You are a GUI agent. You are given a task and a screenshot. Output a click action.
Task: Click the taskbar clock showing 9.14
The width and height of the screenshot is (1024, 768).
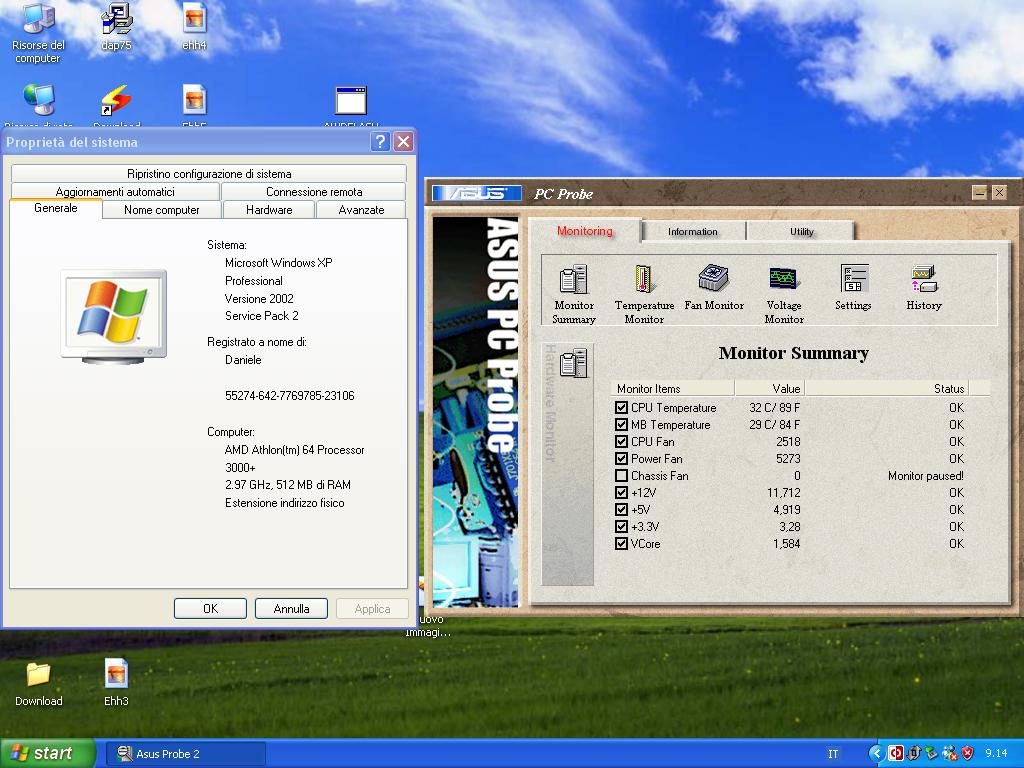point(996,753)
